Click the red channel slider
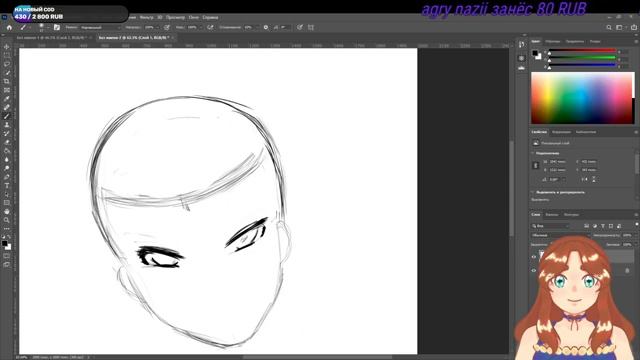This screenshot has width=640, height=360. pos(582,51)
